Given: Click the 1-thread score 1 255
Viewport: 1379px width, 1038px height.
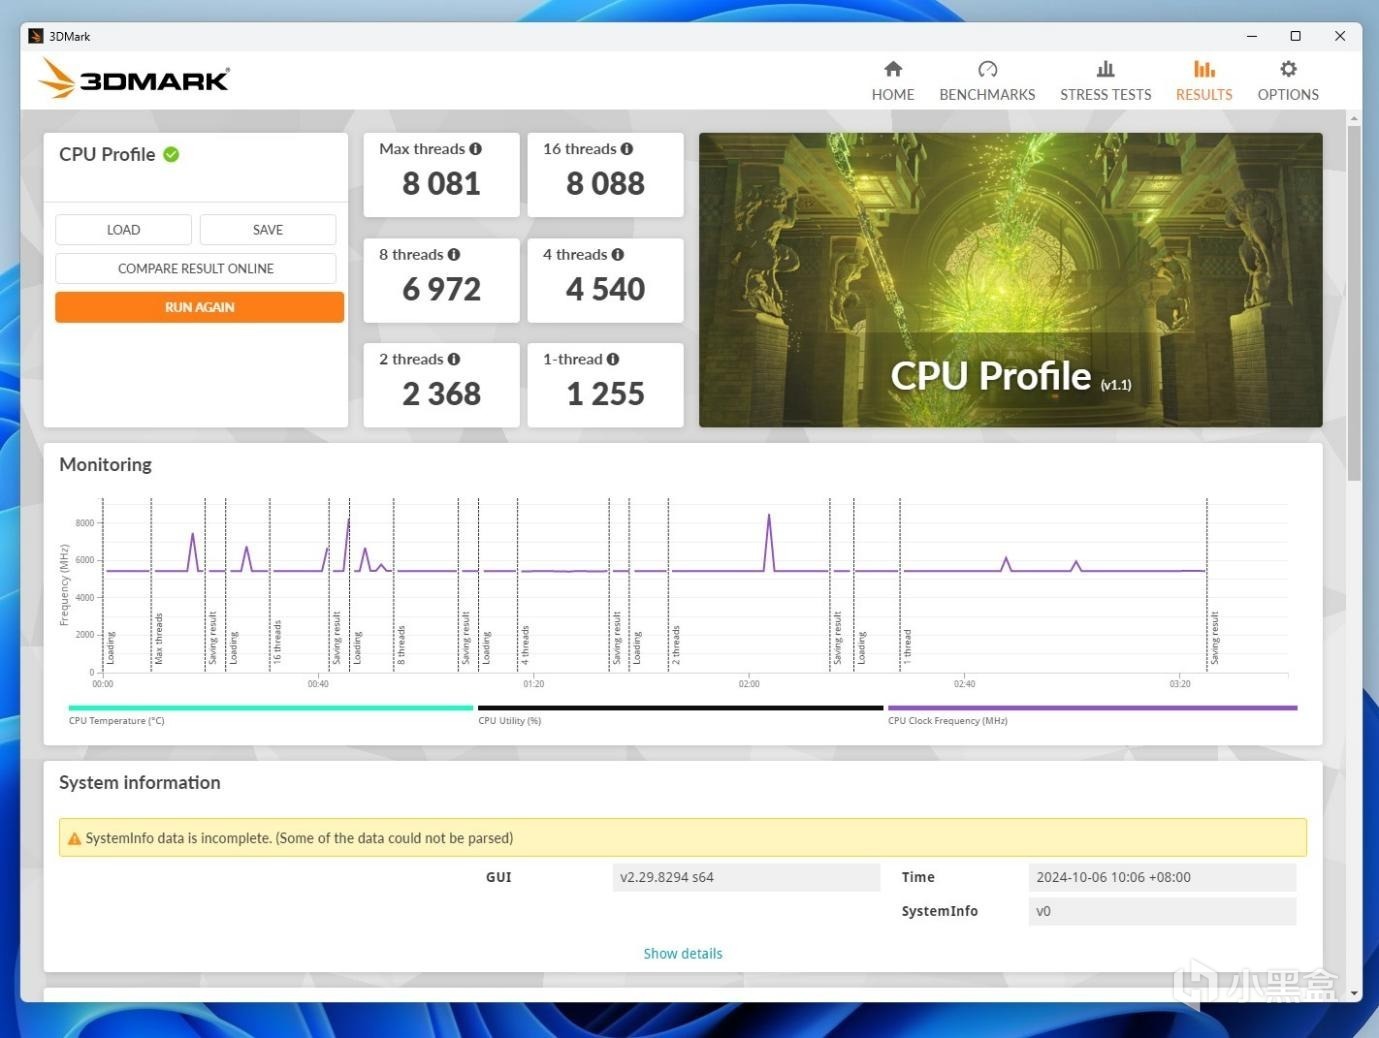Looking at the screenshot, I should (605, 394).
